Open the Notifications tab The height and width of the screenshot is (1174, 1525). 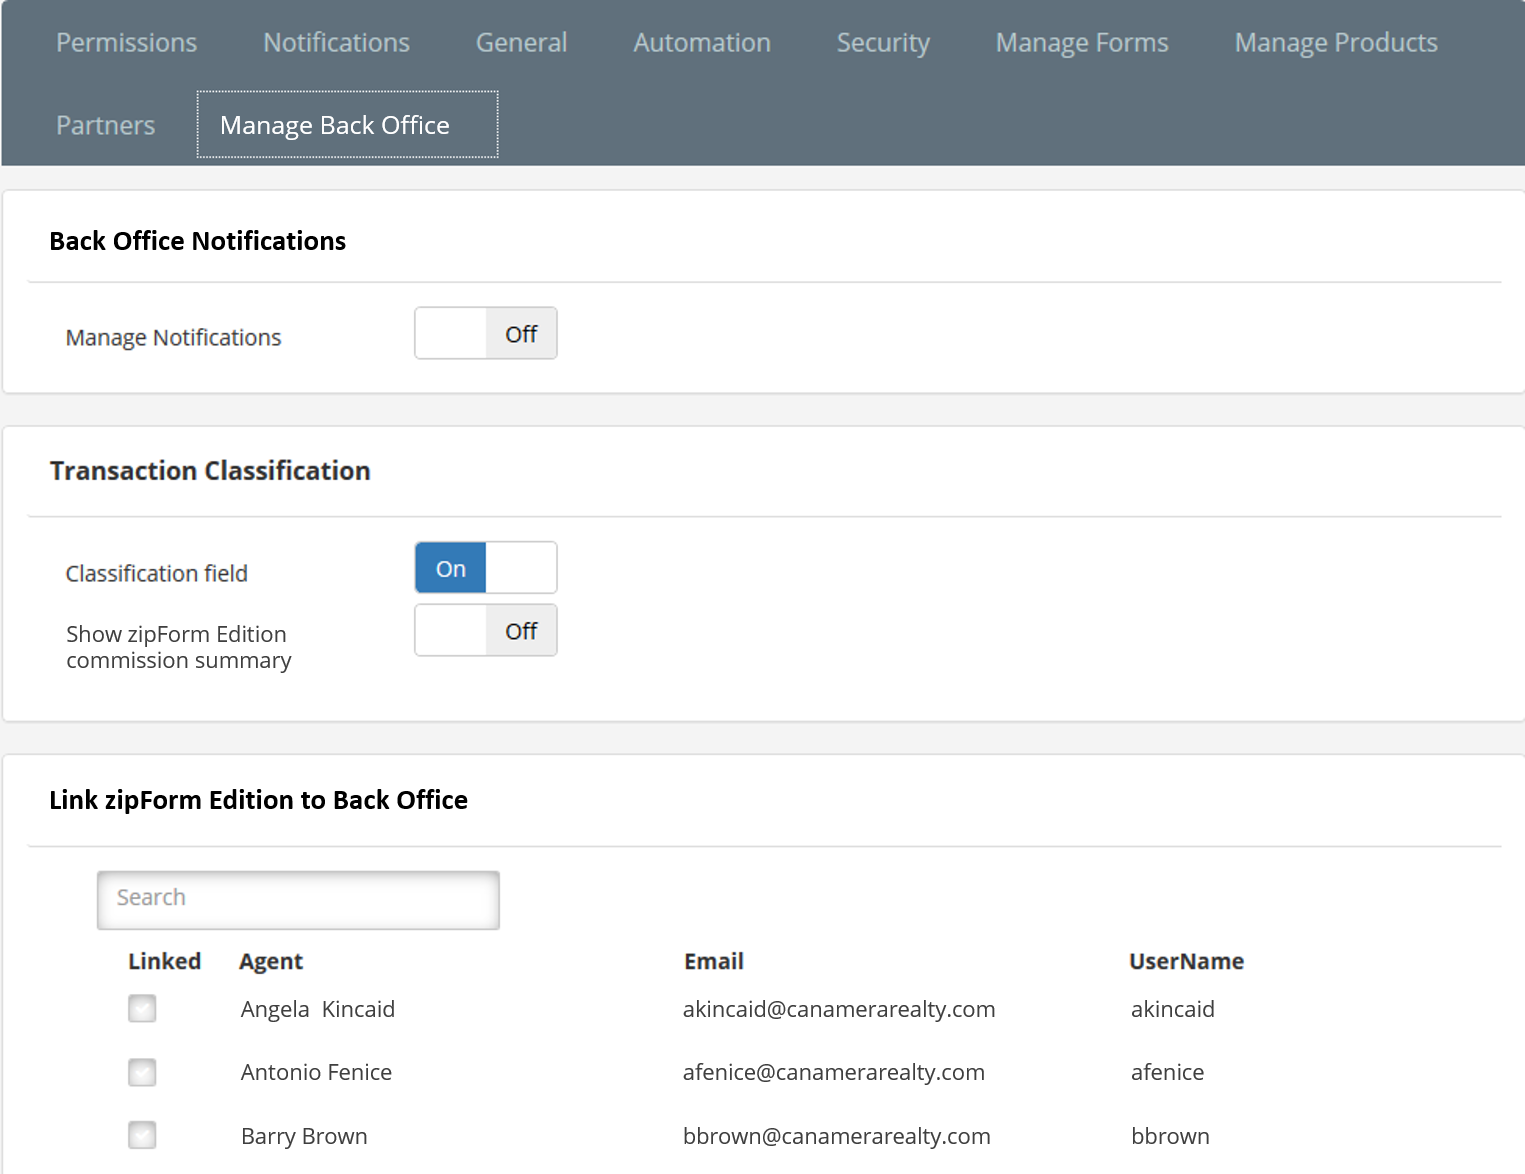click(336, 42)
